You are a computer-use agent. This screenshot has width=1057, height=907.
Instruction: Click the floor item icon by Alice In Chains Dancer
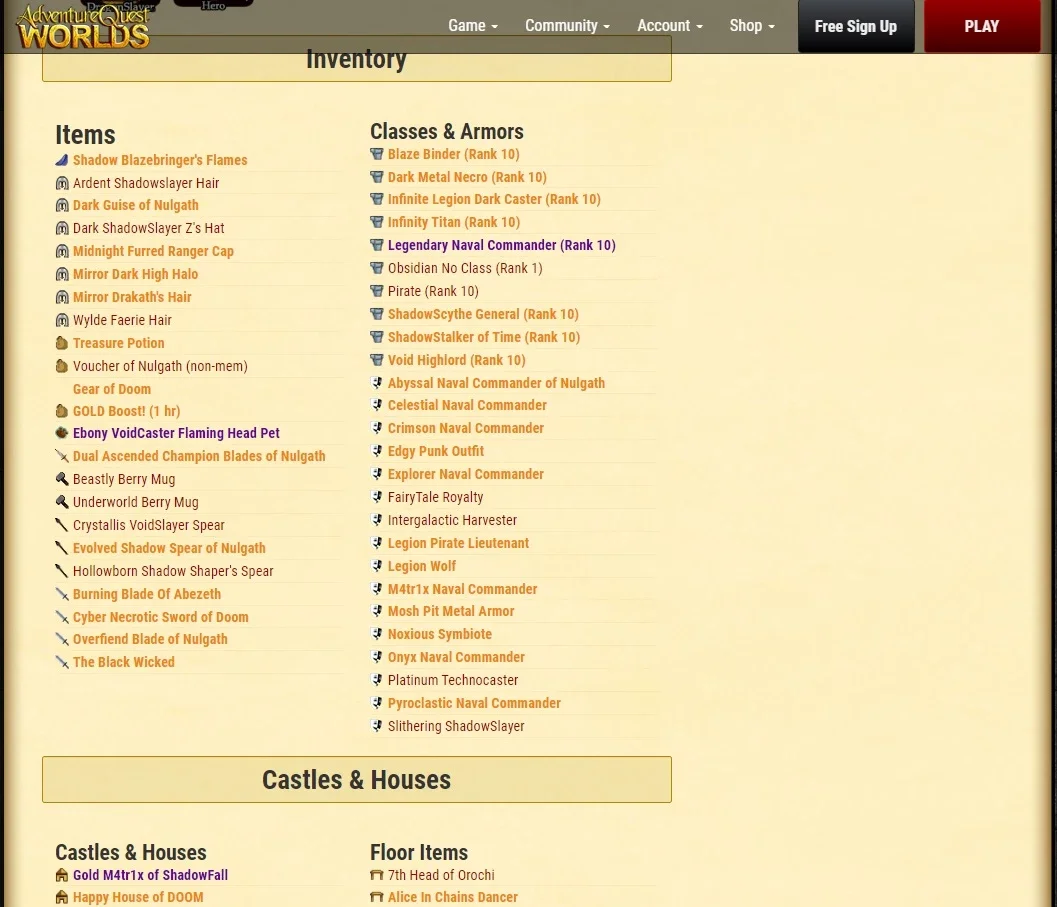377,897
